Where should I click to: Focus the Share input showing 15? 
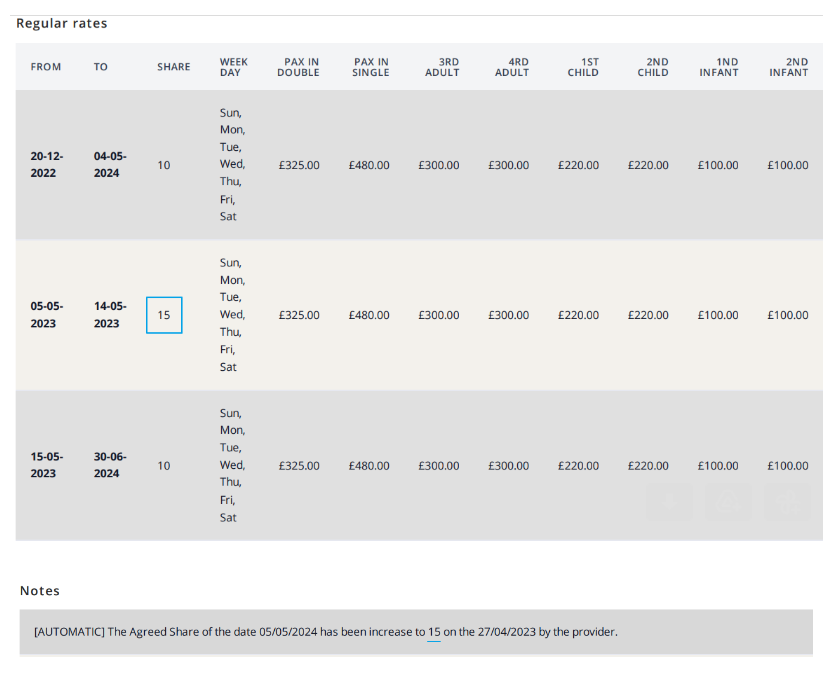coord(164,315)
